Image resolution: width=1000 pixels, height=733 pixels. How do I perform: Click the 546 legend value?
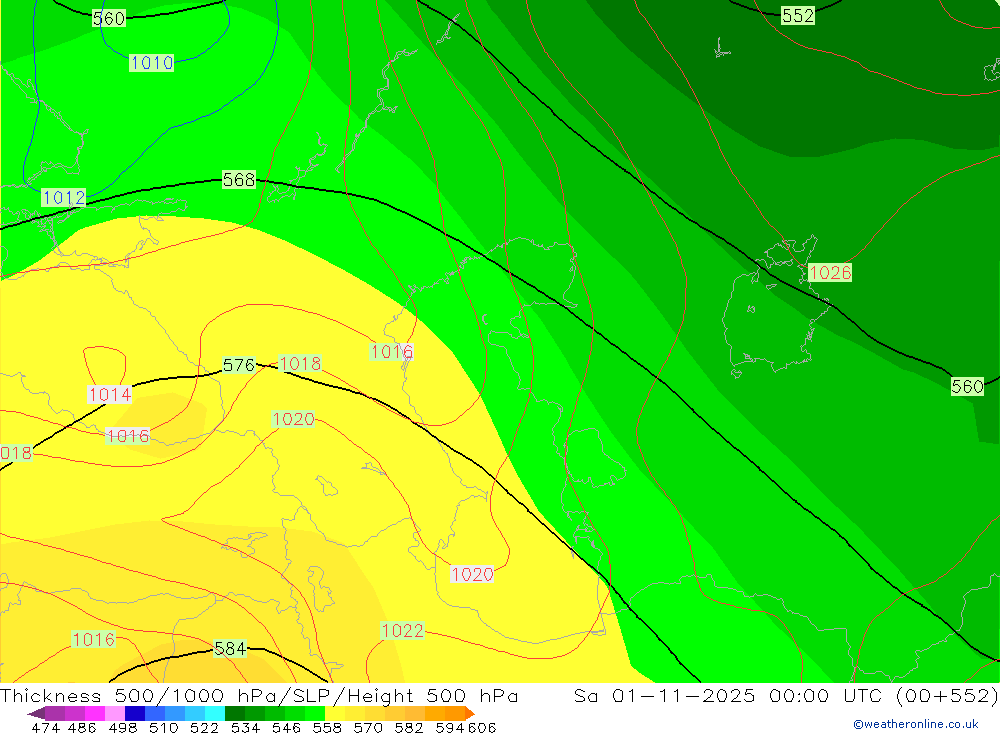286,727
